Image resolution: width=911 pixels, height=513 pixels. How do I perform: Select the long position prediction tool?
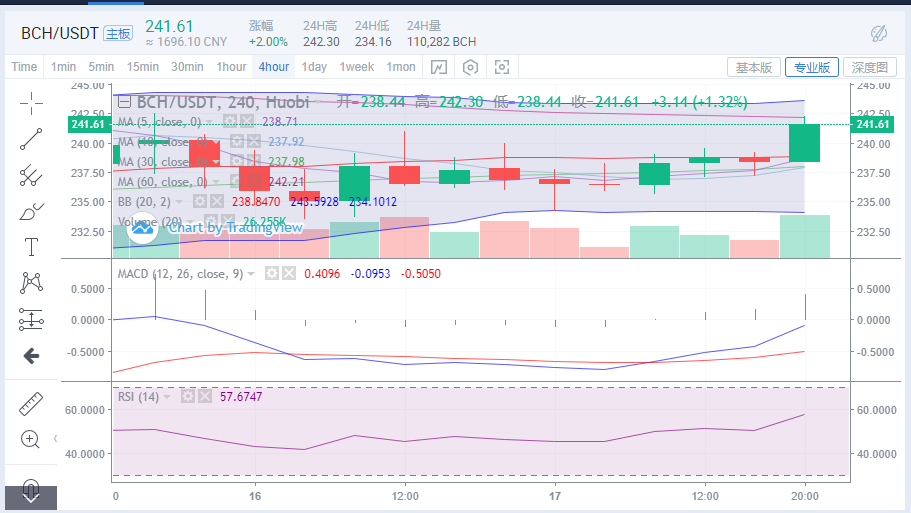tap(31, 320)
